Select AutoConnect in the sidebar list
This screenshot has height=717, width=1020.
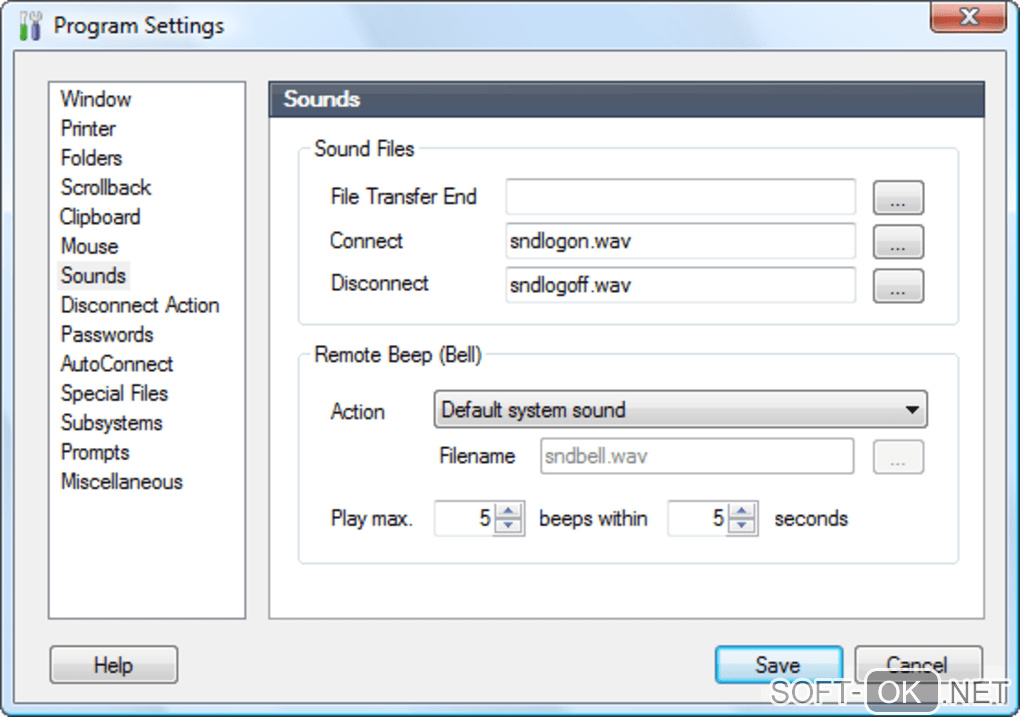pyautogui.click(x=117, y=364)
